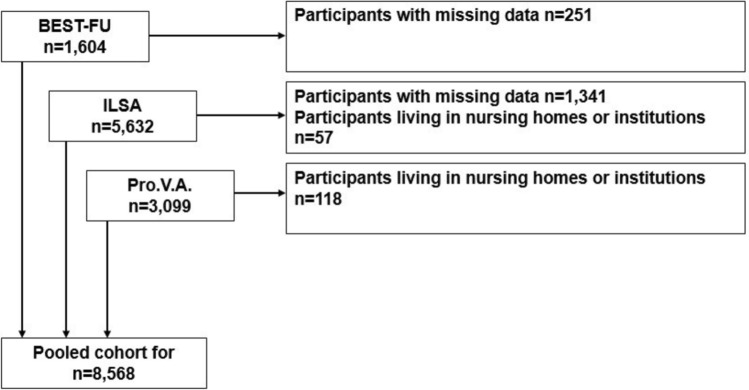The image size is (749, 390).
Task: Click arrowhead pointing from Pro.V.A. to exclusions
Action: (x=281, y=193)
